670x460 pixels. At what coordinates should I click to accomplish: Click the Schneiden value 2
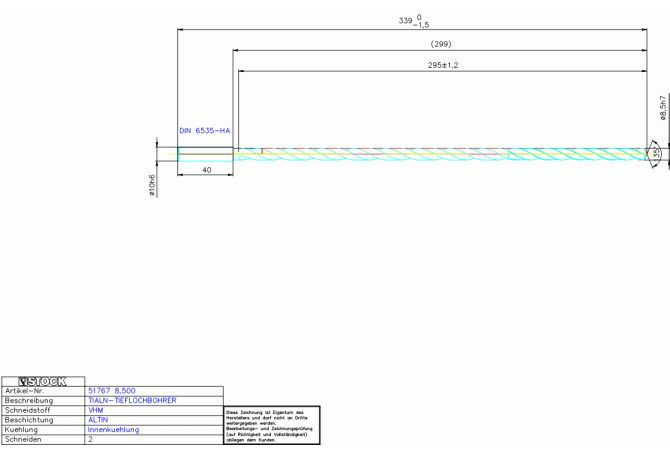(90, 439)
